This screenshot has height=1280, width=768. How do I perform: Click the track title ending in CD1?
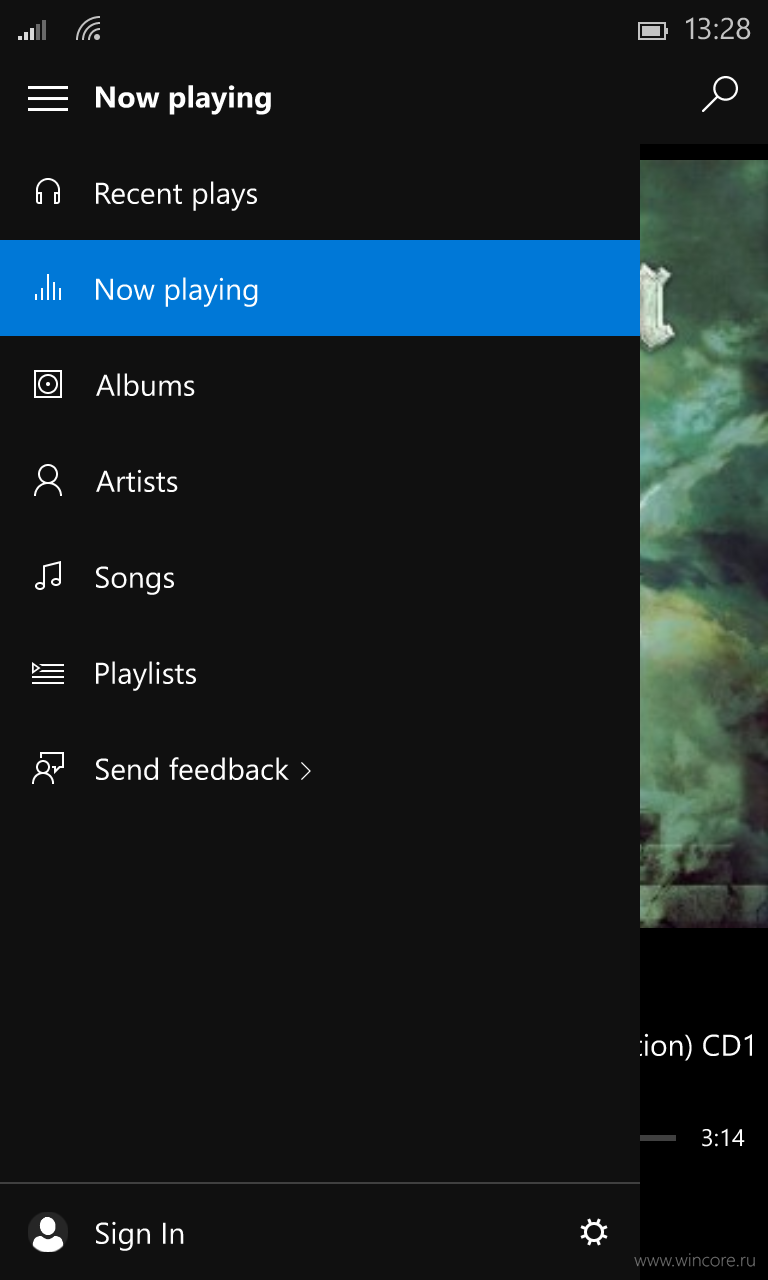click(698, 1046)
